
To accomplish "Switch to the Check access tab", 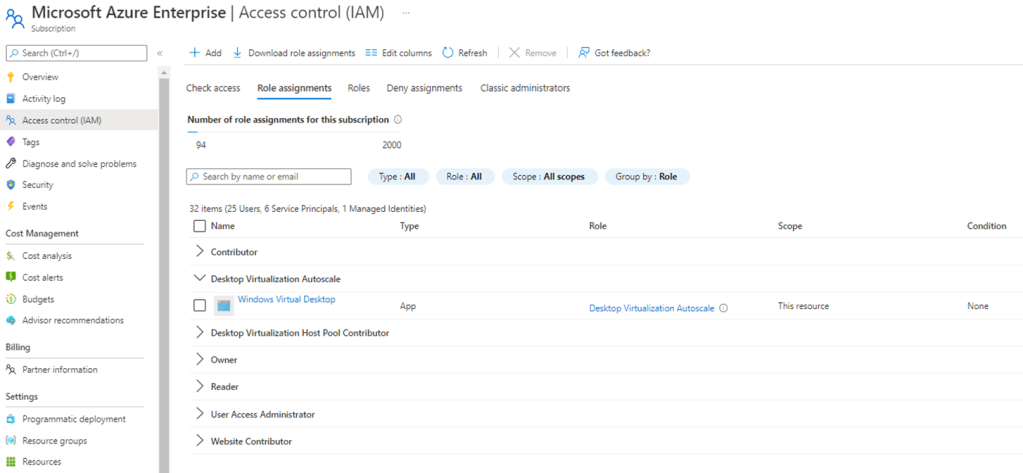I will click(213, 88).
